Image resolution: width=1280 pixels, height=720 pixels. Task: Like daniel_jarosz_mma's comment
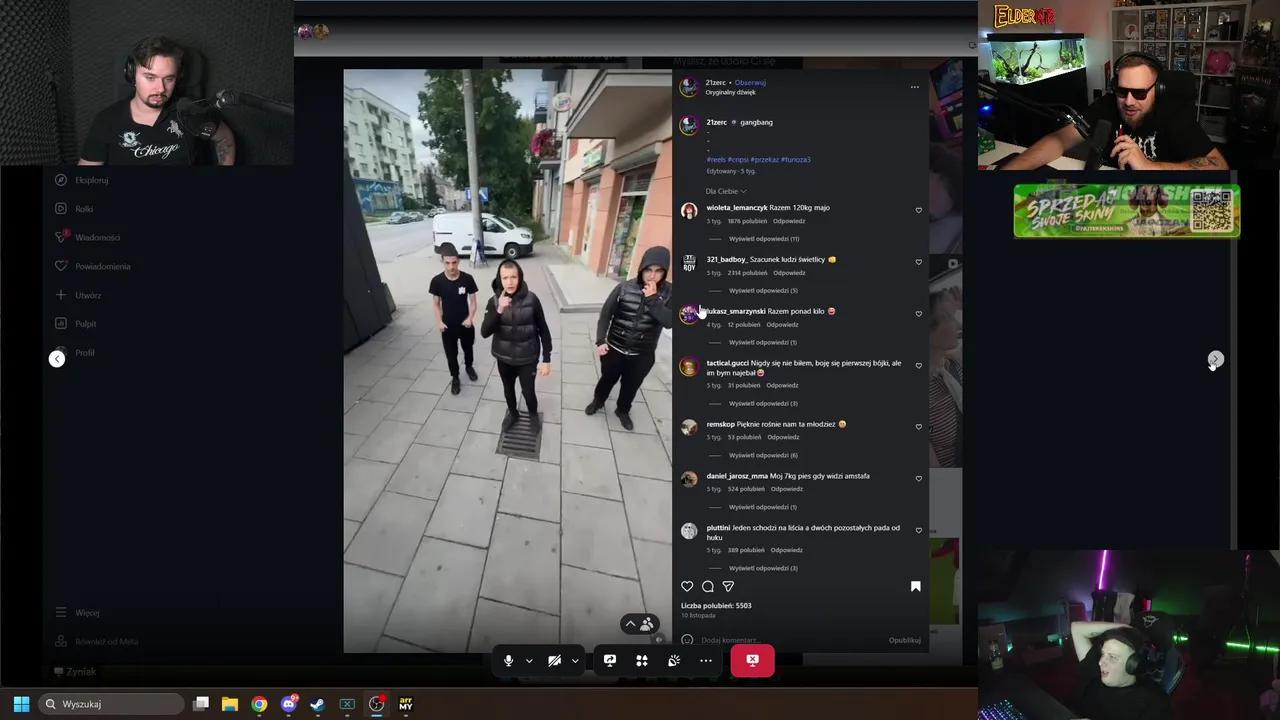(x=919, y=478)
